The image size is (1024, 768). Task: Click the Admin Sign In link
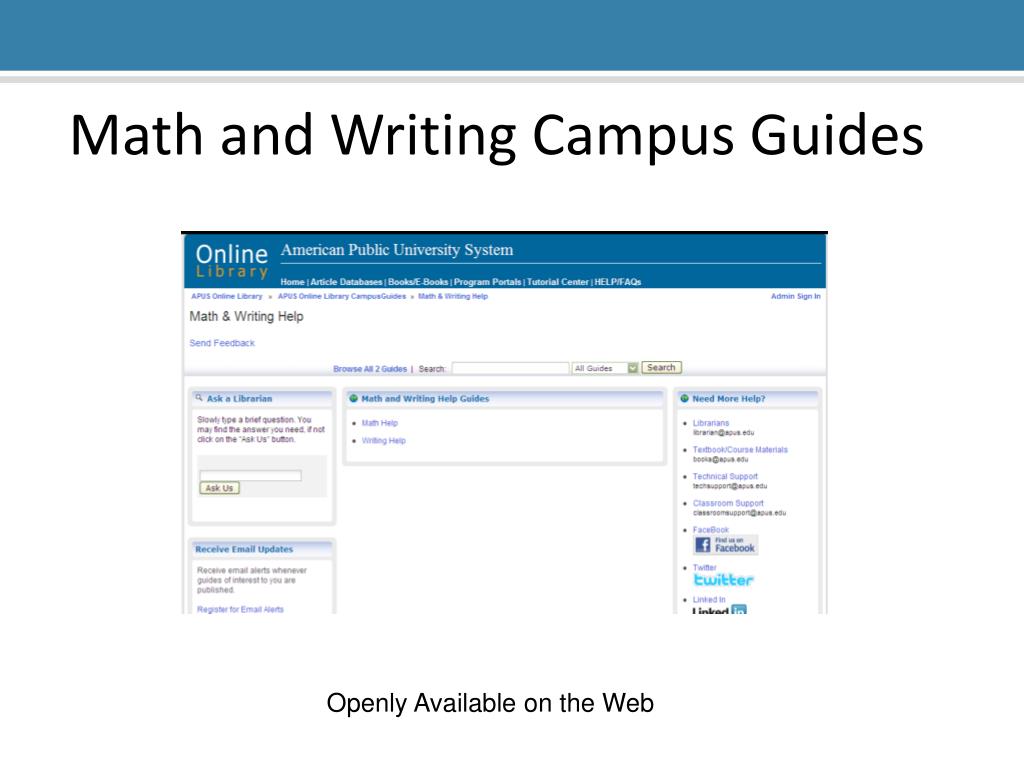795,296
